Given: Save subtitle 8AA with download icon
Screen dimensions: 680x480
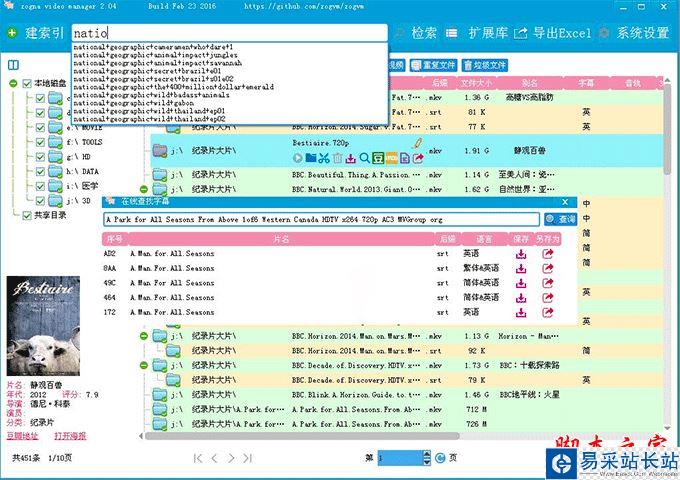Looking at the screenshot, I should point(521,269).
